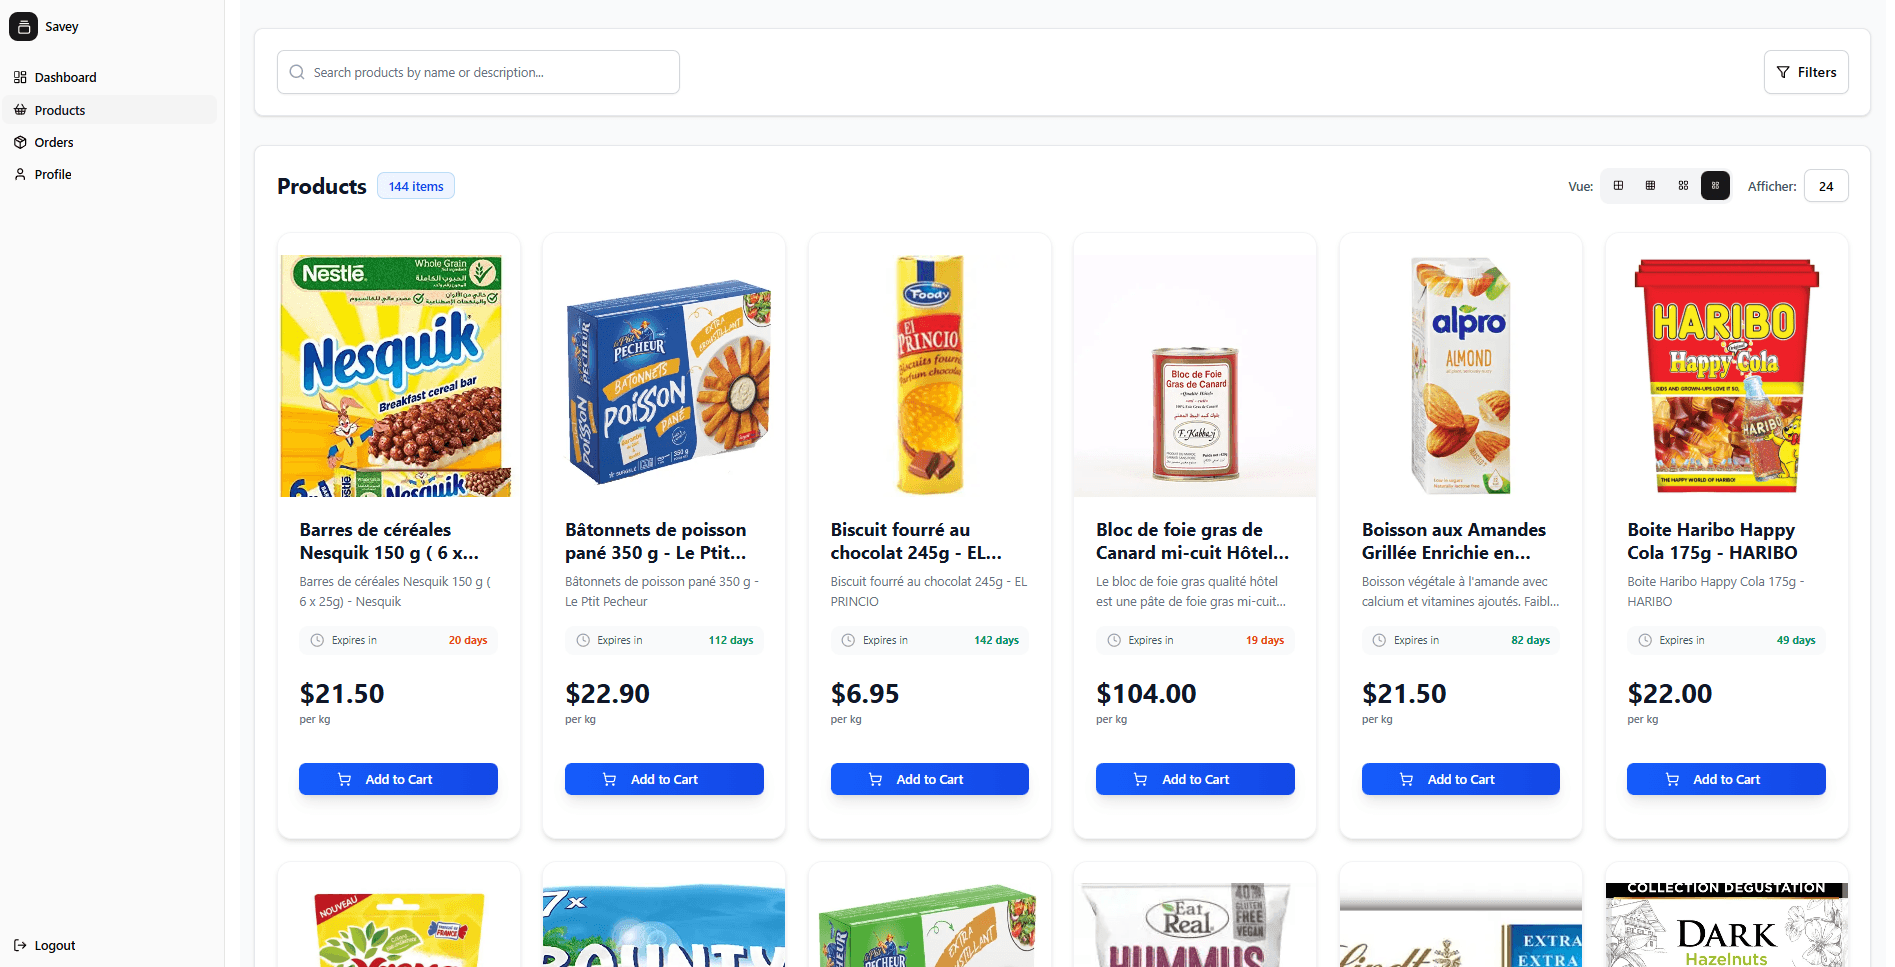The width and height of the screenshot is (1895, 967).
Task: Add Nesquik cereal bars to cart
Action: coord(398,779)
